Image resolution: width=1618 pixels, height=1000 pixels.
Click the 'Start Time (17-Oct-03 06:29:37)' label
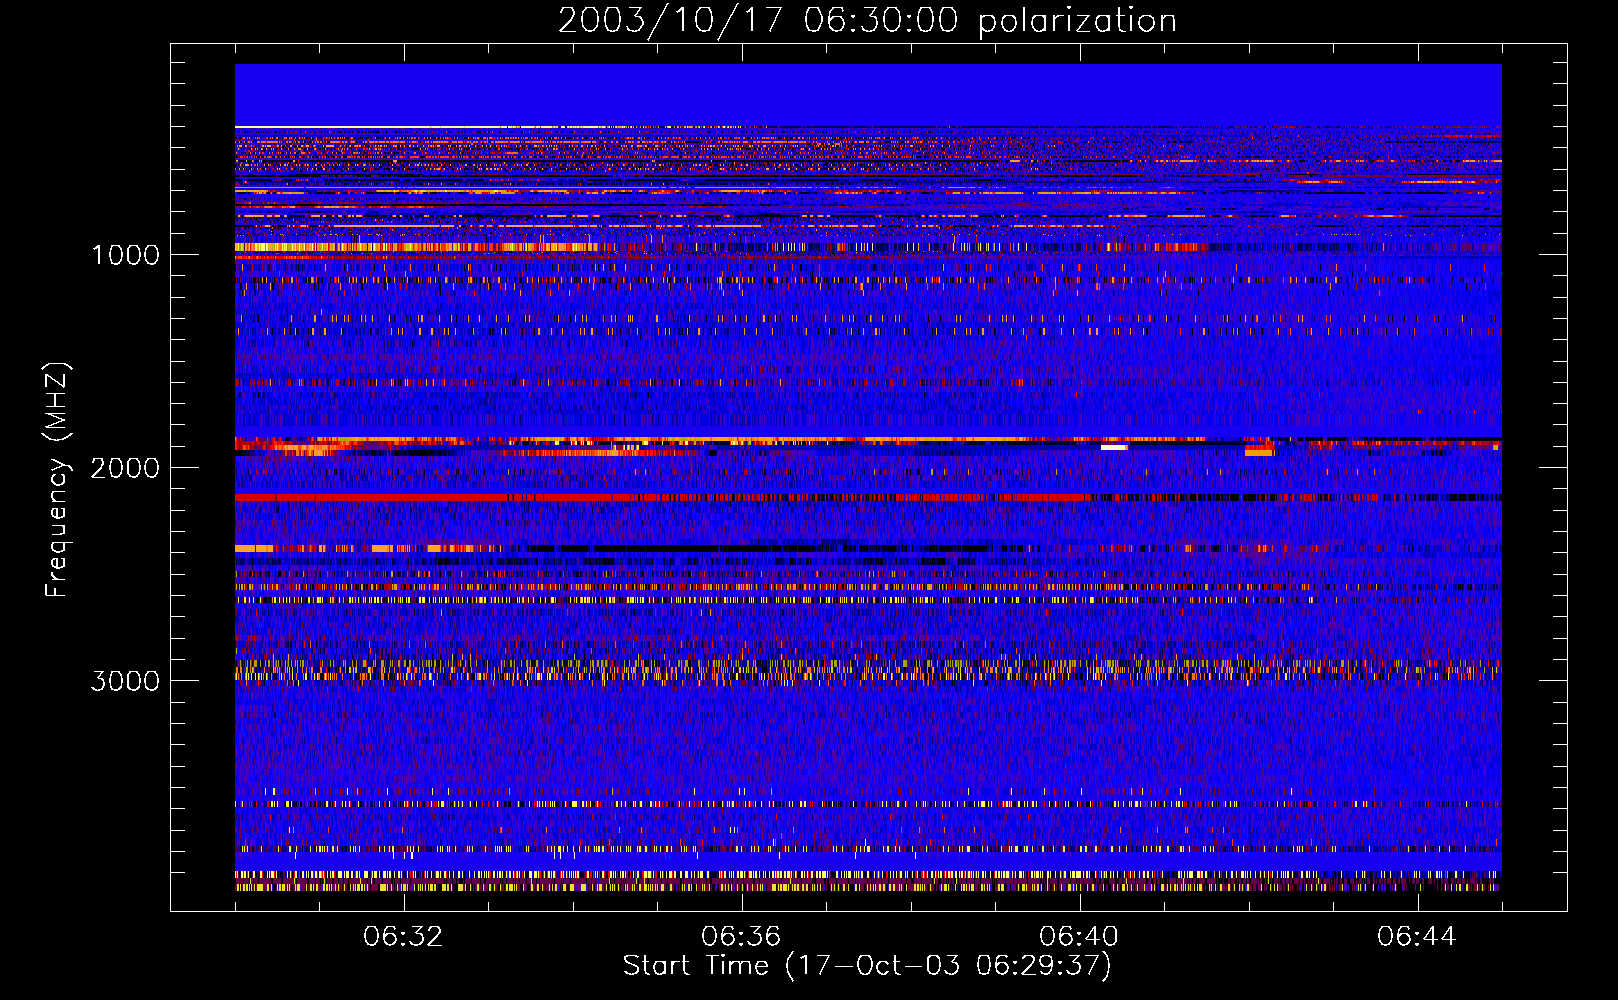tap(867, 966)
